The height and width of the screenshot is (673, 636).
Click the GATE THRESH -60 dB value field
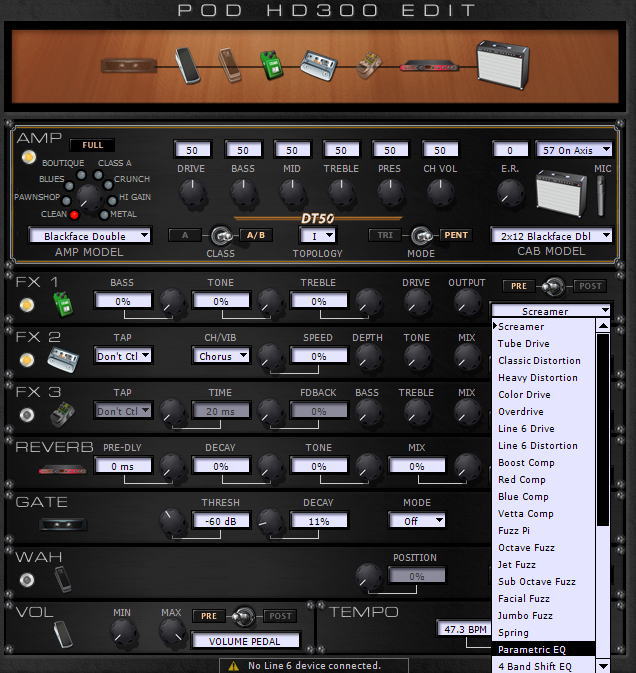pos(220,521)
